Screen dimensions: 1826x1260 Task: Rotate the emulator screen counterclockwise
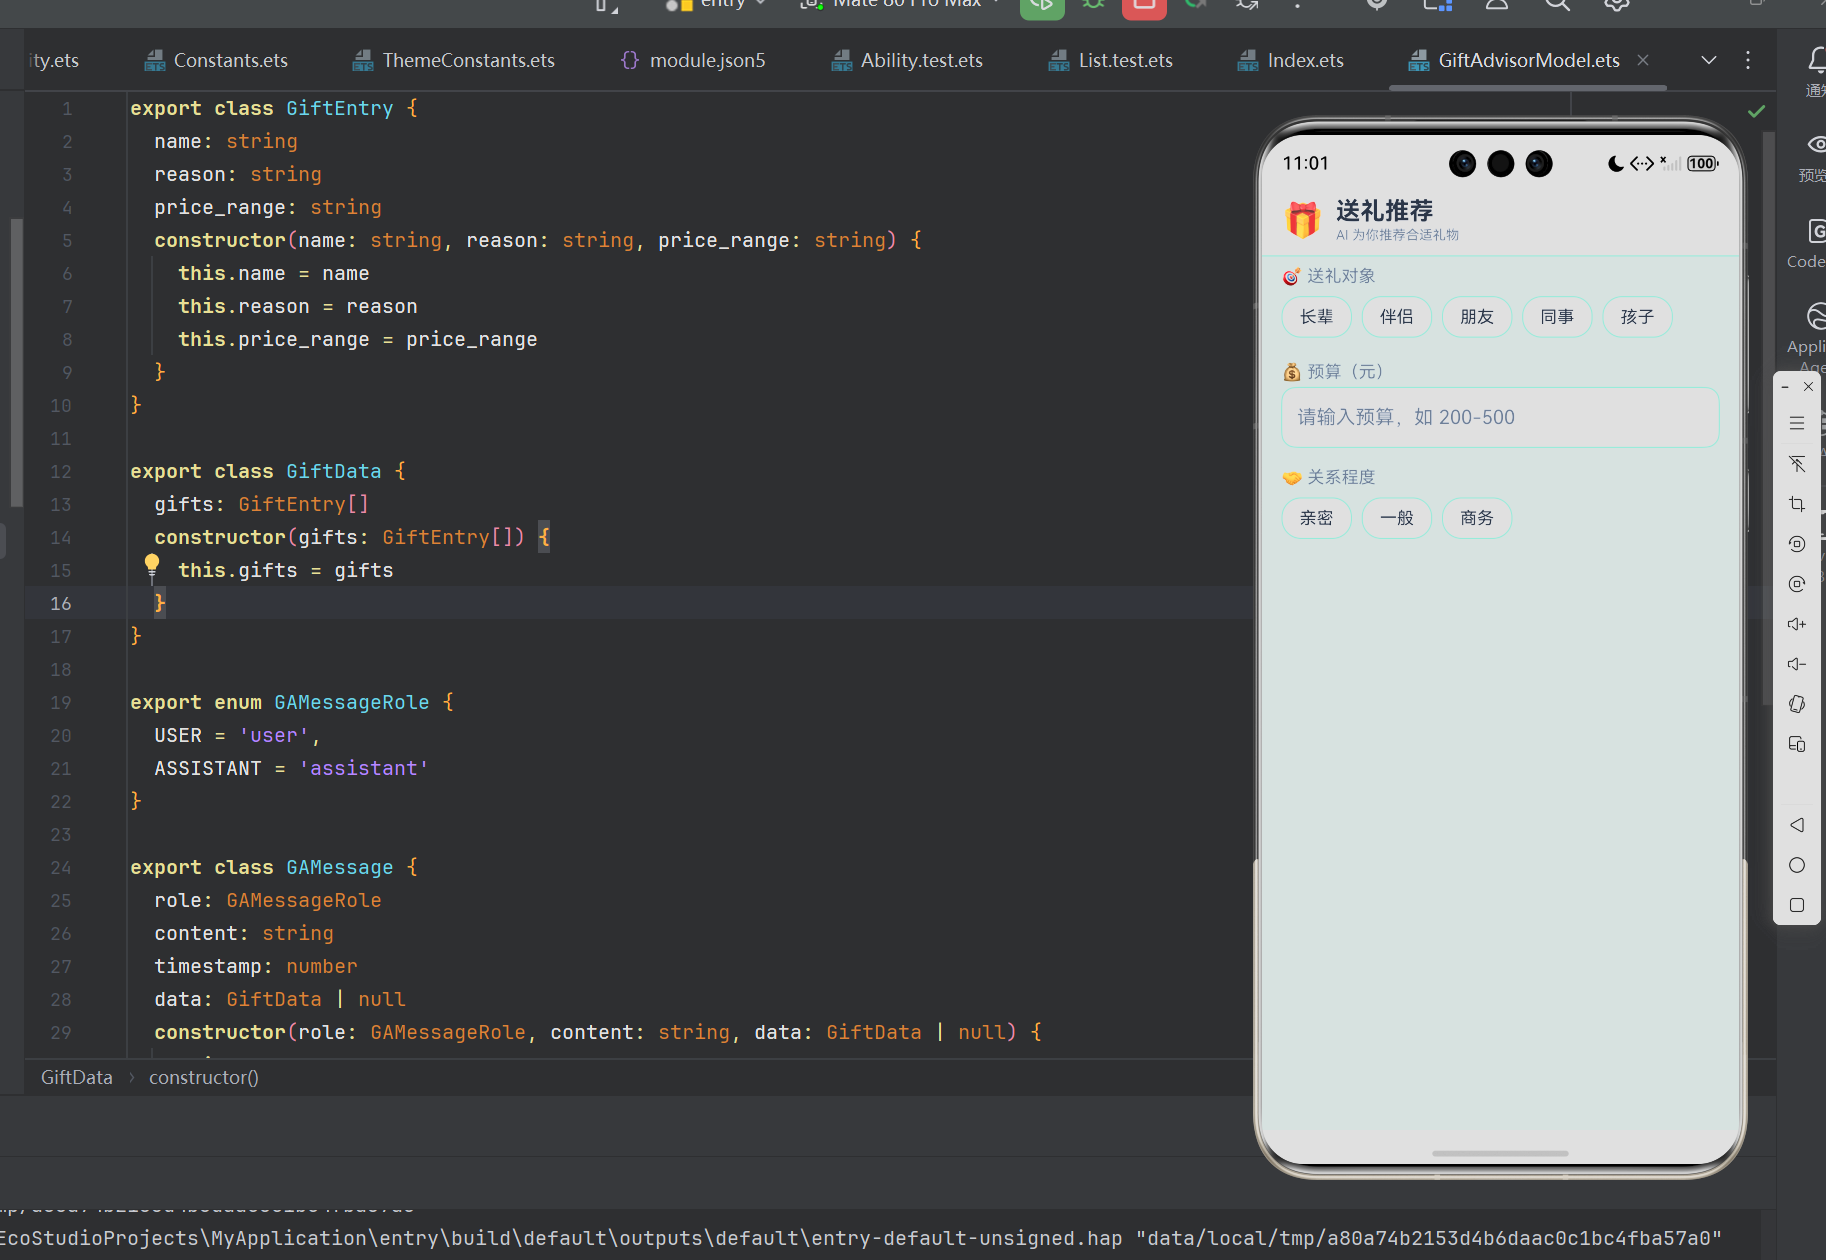pyautogui.click(x=1797, y=544)
